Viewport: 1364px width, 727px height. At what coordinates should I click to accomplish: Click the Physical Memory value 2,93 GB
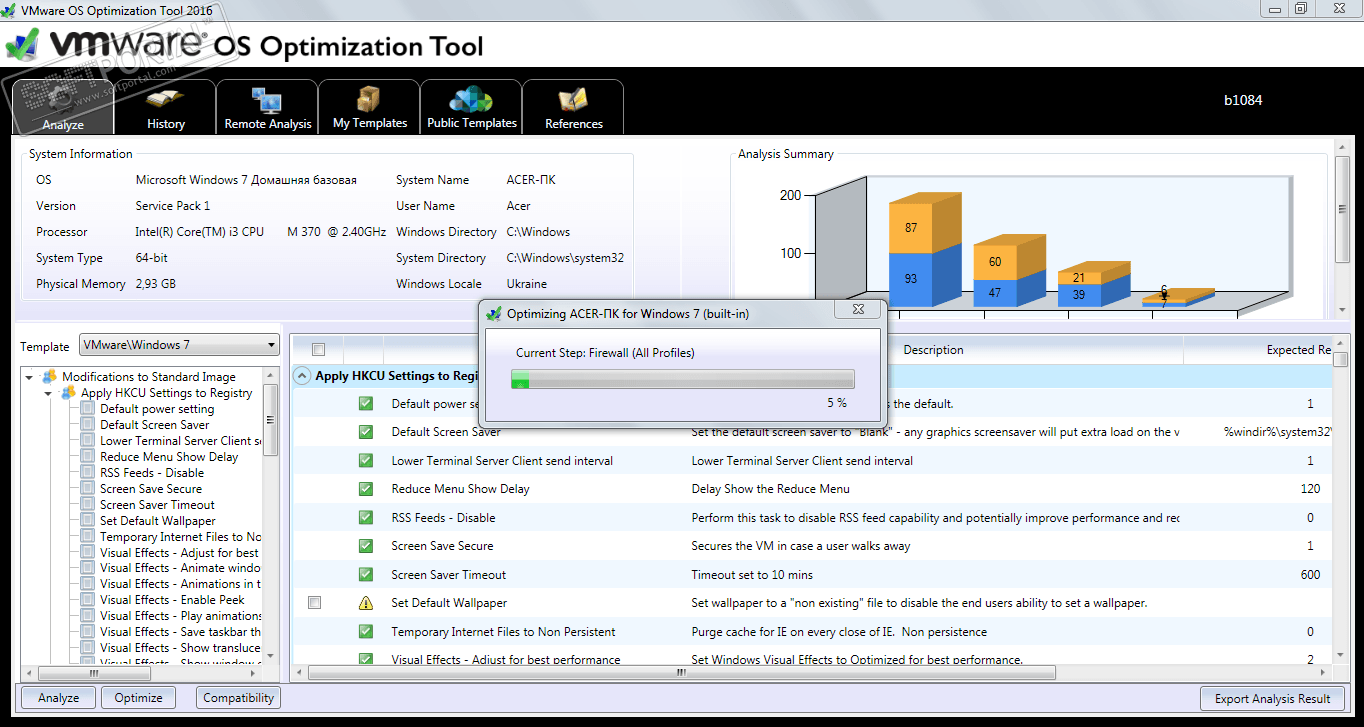pyautogui.click(x=156, y=284)
